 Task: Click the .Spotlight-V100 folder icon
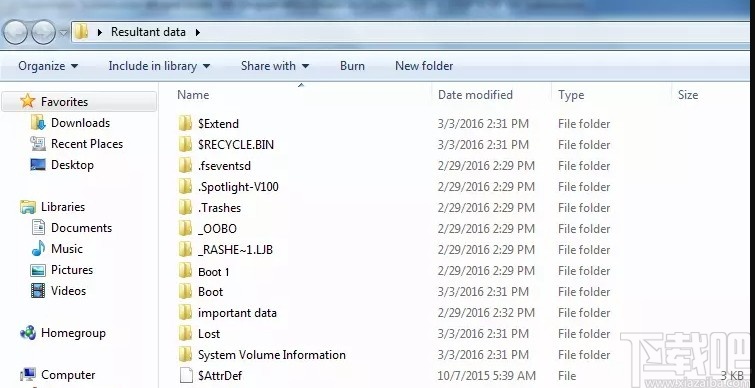pos(185,186)
